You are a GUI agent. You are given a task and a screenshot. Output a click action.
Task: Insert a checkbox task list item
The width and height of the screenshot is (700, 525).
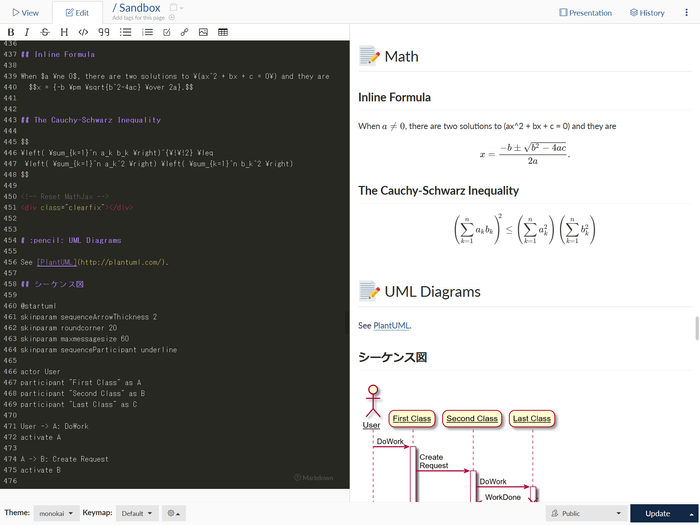166,32
